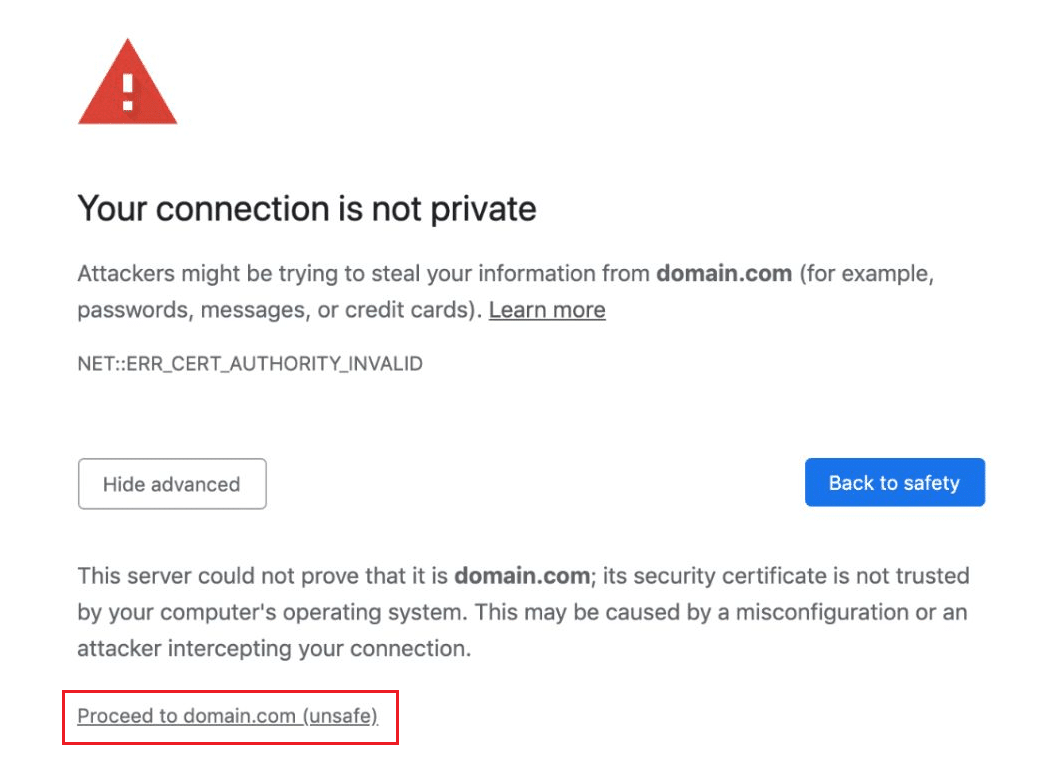Click the "attacker intercepting your connection" line

point(273,648)
